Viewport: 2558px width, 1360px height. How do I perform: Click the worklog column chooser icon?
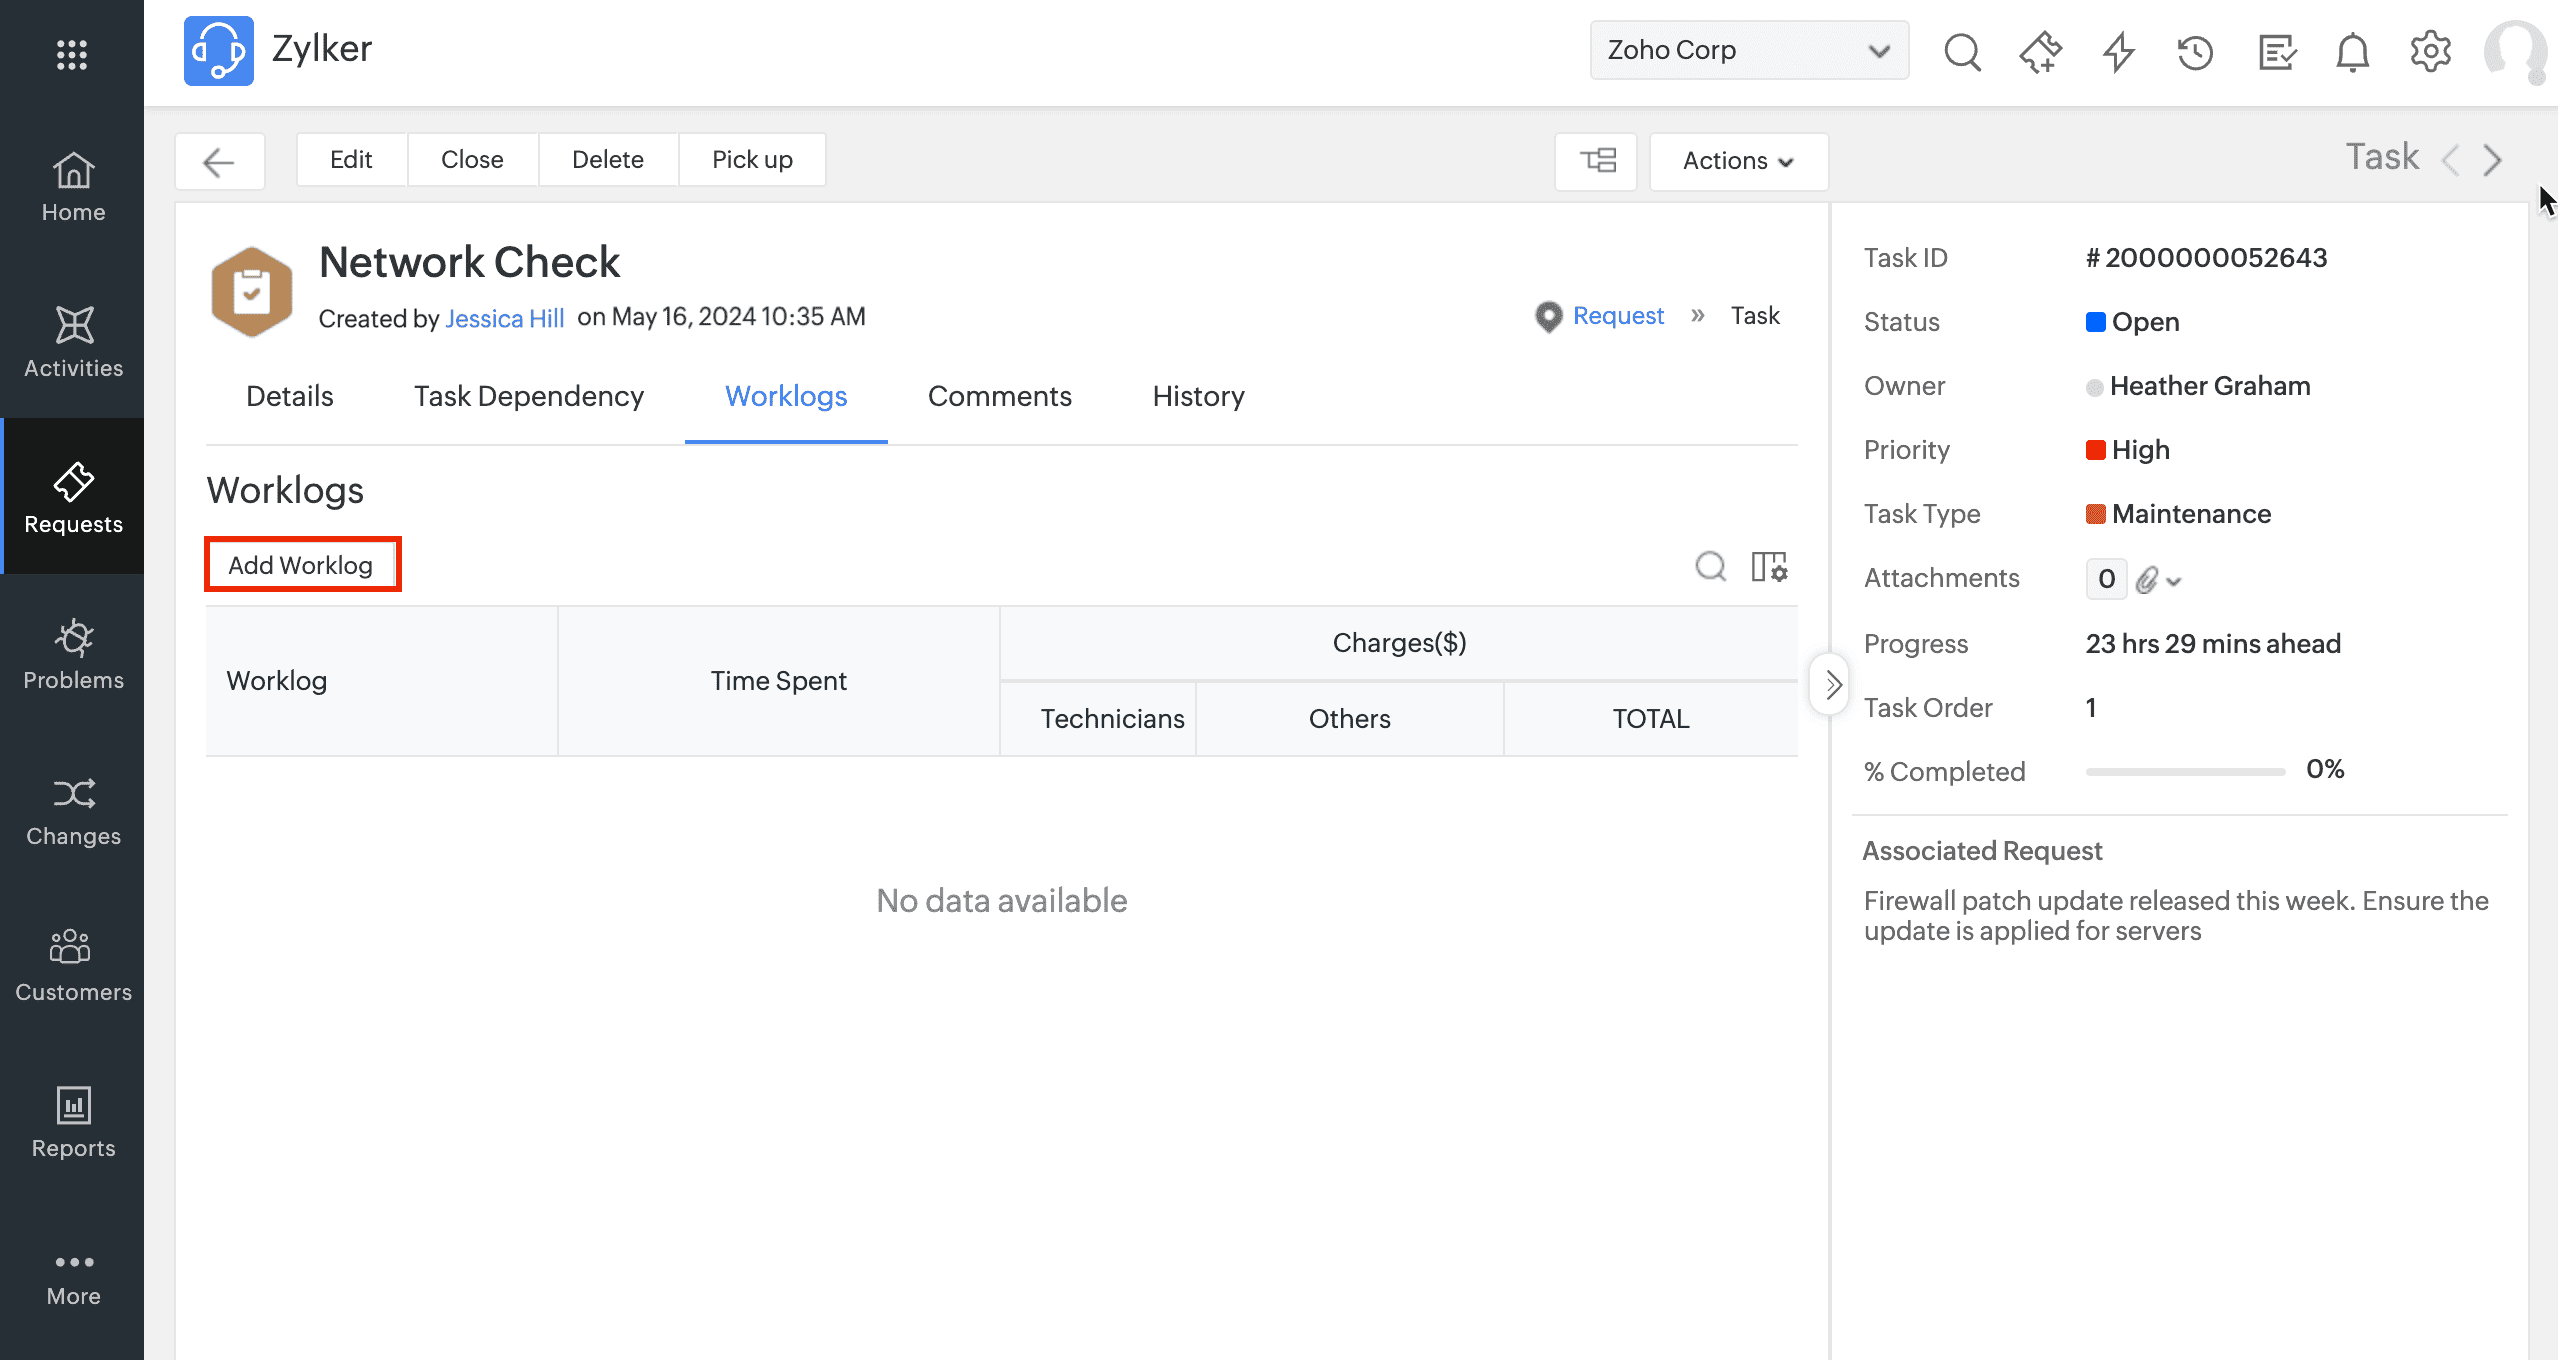(x=1769, y=566)
